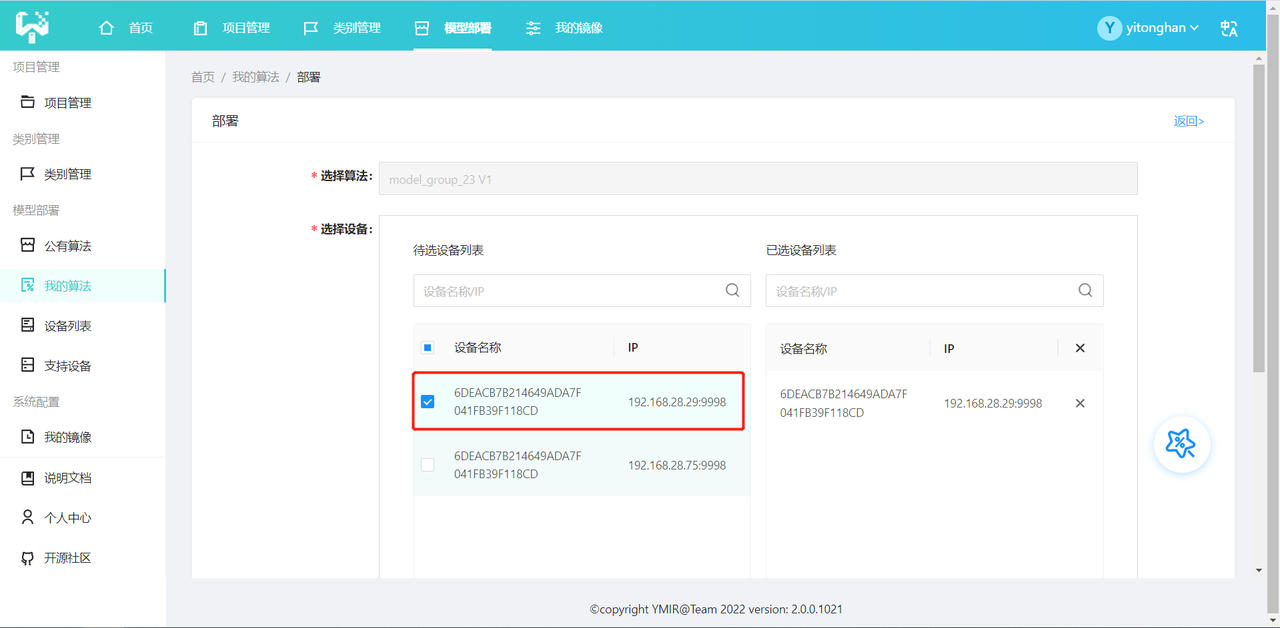The width and height of the screenshot is (1280, 628).
Task: Click the language switch icon
Action: [1229, 28]
